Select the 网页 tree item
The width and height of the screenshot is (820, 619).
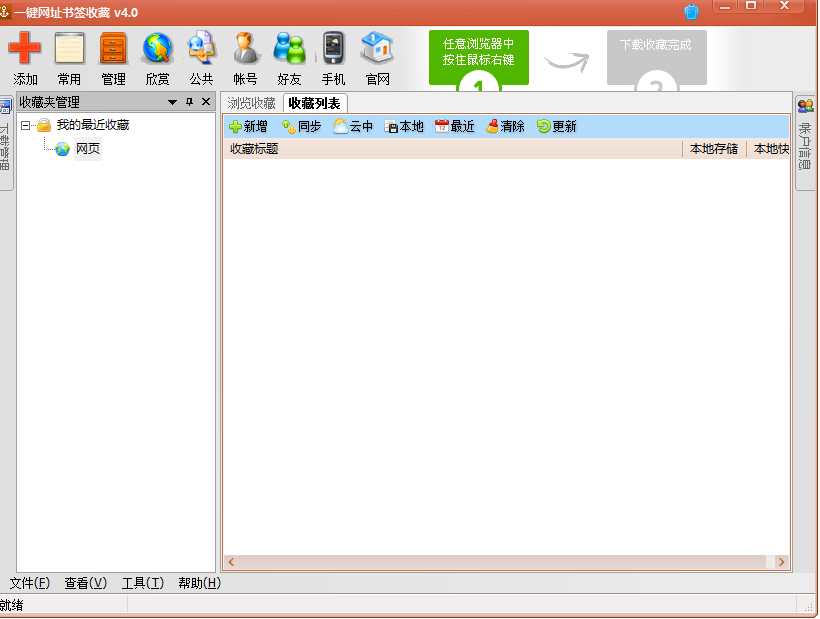(87, 149)
